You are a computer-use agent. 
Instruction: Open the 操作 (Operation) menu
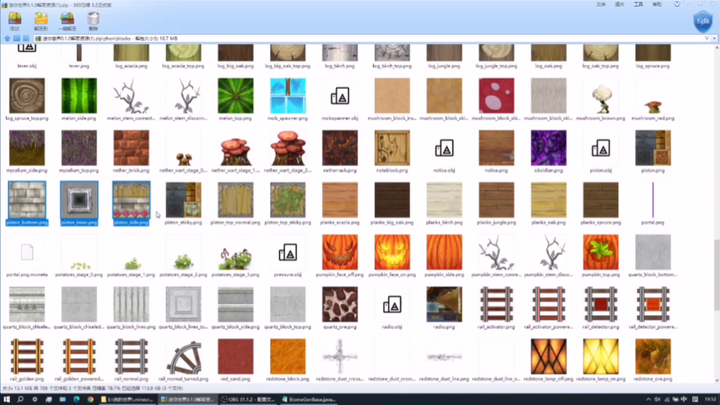(619, 5)
